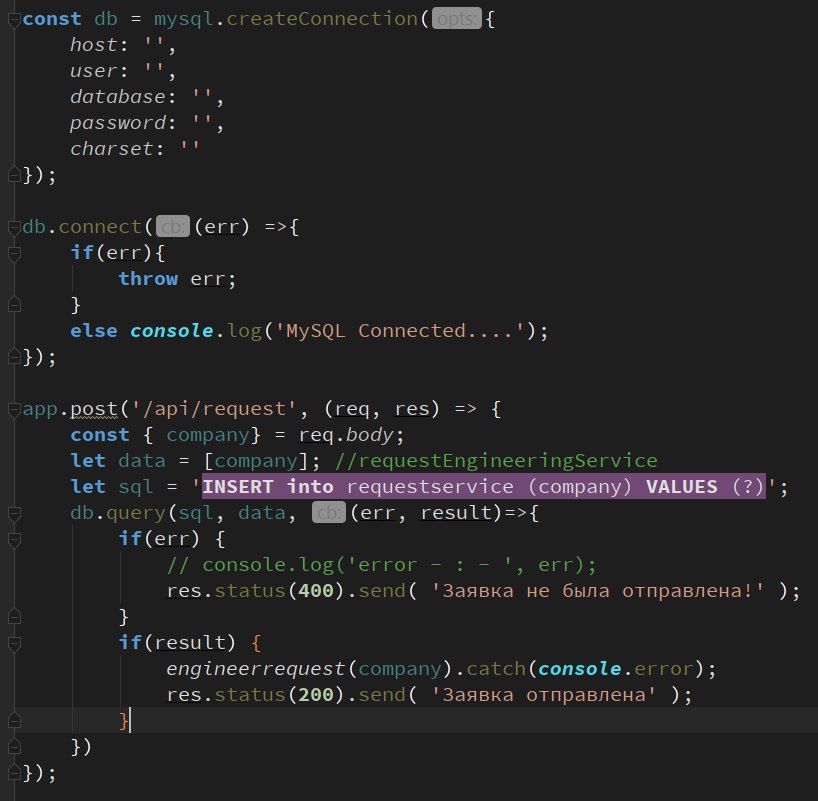Click the commented-out console.log('error line
Screen dimensions: 818x801
[x=381, y=565]
